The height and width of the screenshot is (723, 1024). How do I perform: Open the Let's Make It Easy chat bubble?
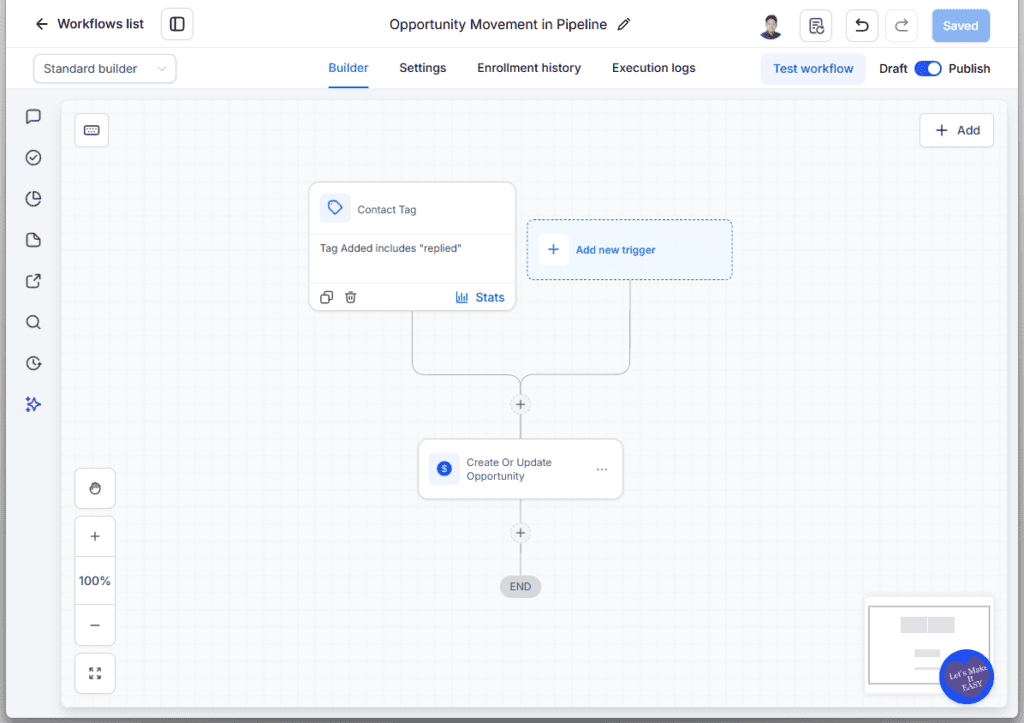[x=967, y=677]
